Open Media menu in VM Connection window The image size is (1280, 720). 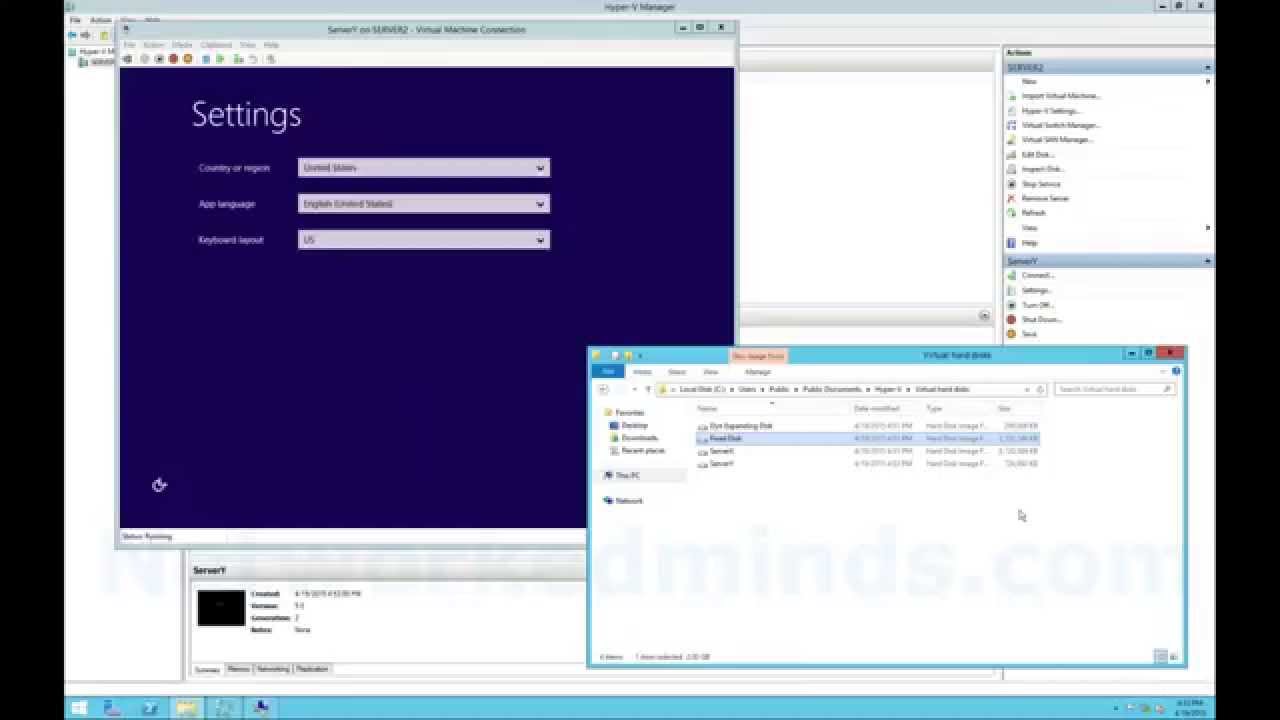(182, 45)
